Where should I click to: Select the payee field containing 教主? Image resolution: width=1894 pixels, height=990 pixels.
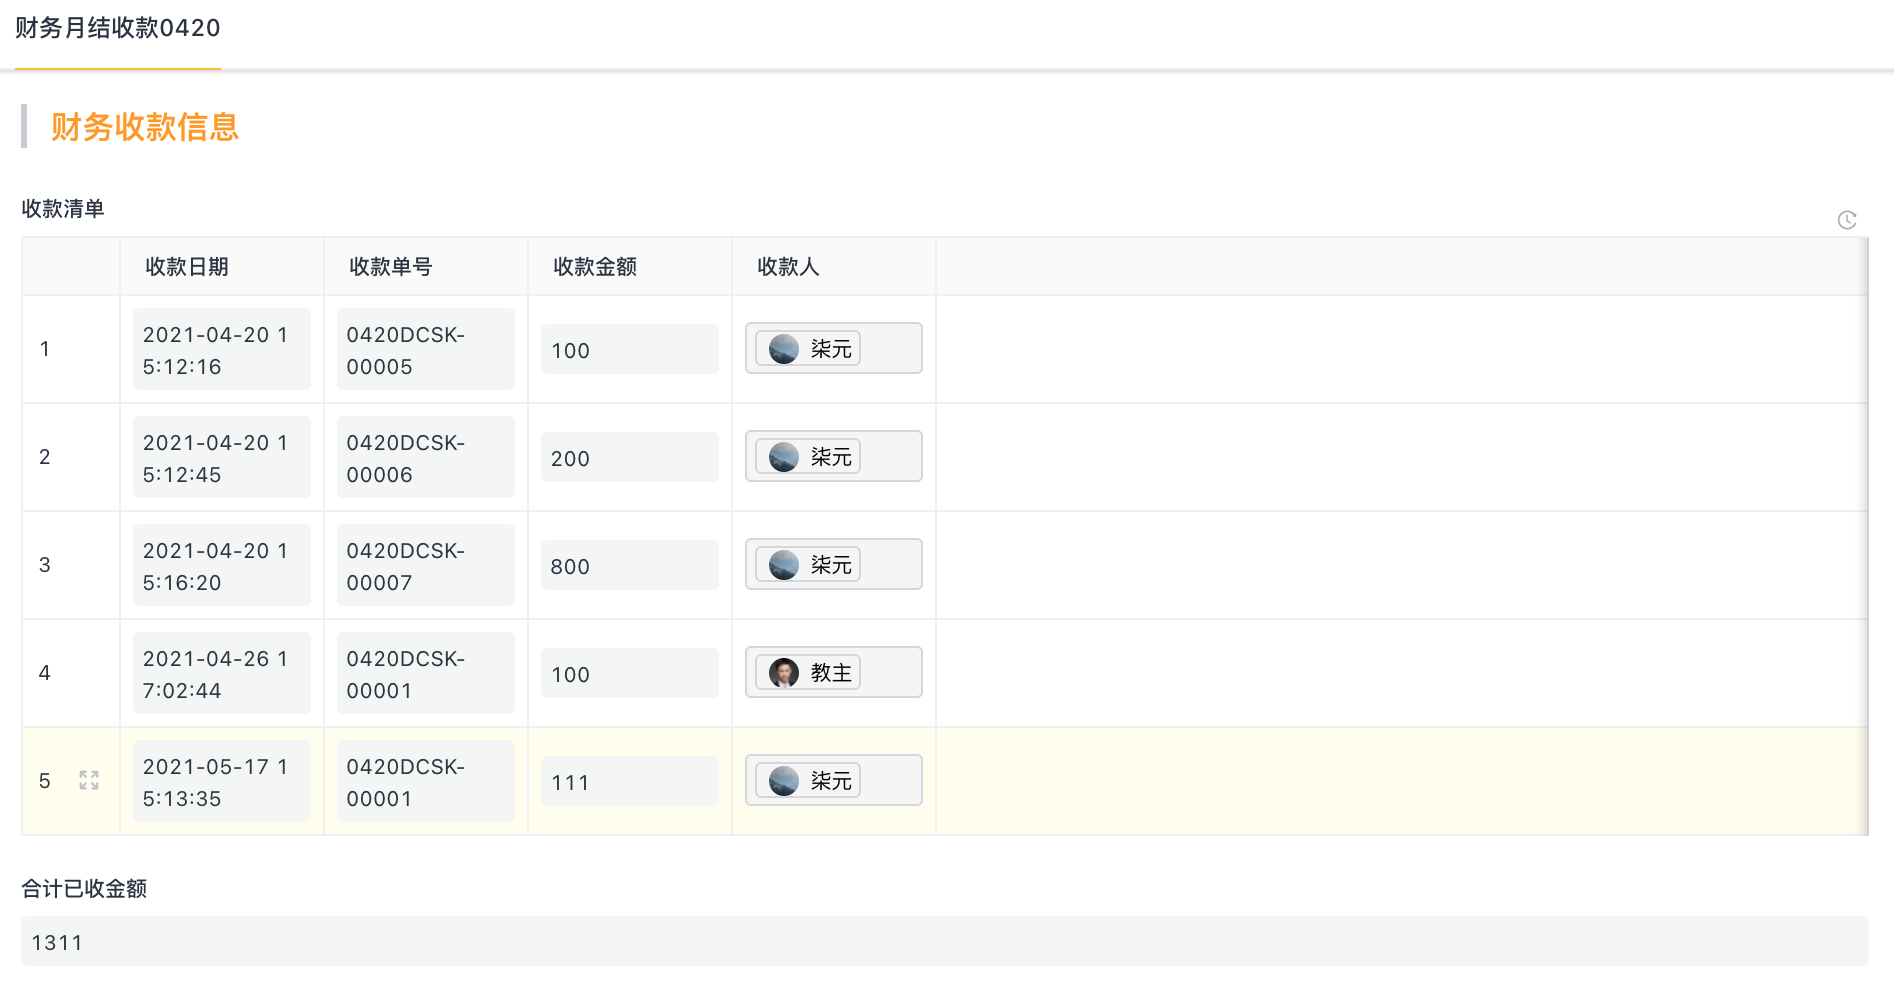(x=834, y=672)
